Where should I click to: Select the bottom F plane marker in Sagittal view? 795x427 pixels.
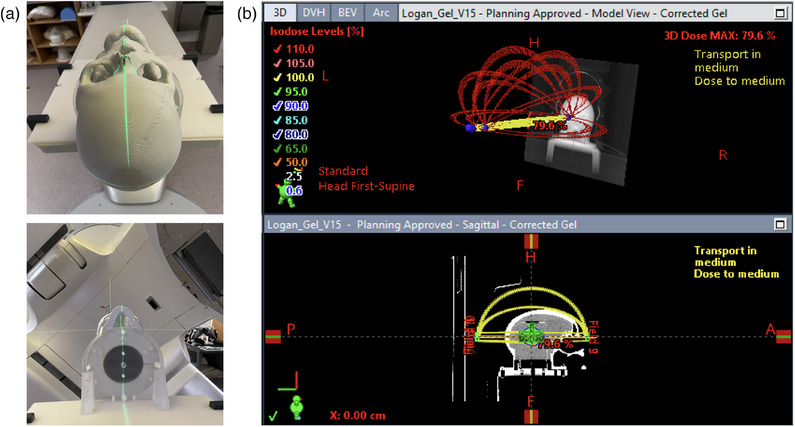coord(530,417)
